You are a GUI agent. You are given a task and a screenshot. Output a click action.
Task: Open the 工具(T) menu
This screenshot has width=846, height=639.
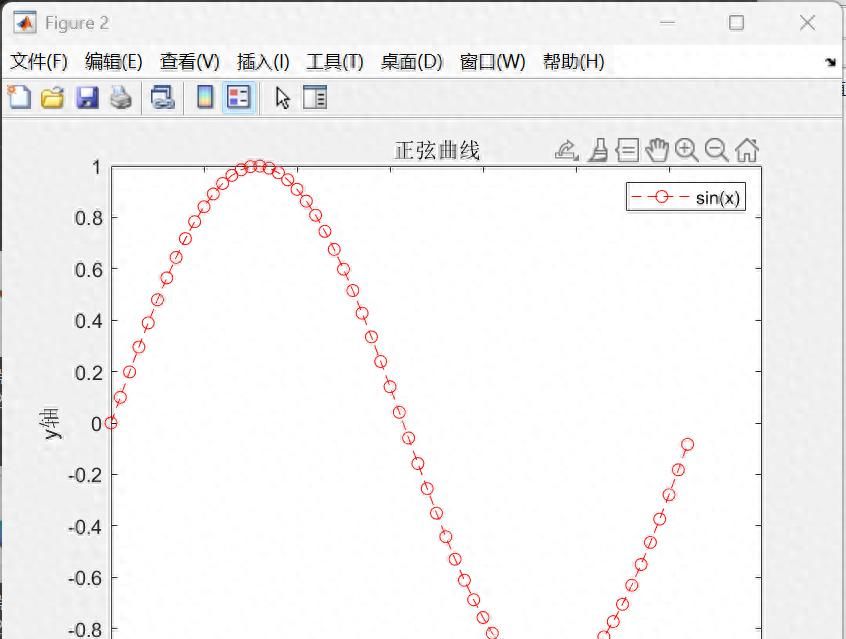(x=334, y=62)
